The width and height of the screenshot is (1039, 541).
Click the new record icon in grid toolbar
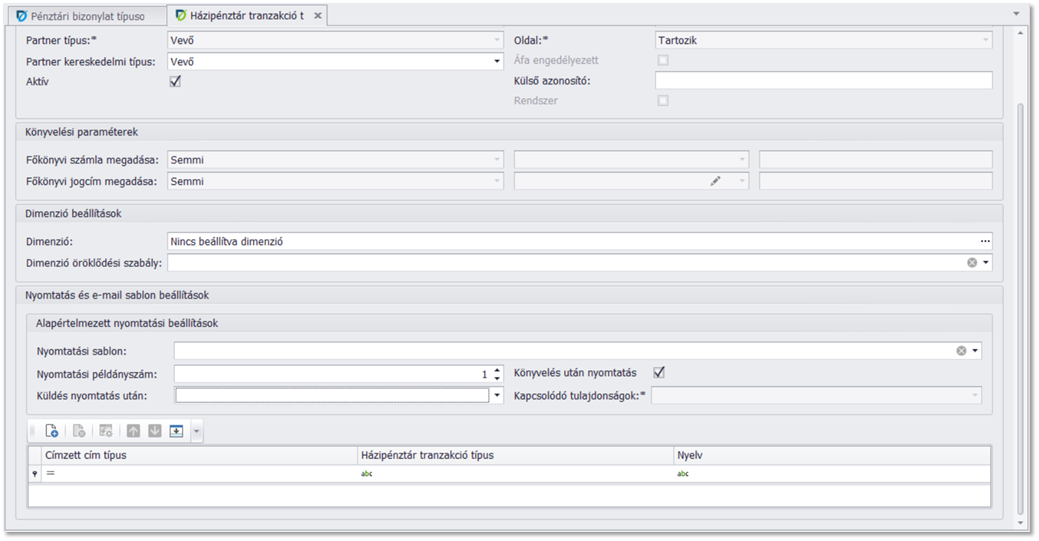tap(52, 431)
